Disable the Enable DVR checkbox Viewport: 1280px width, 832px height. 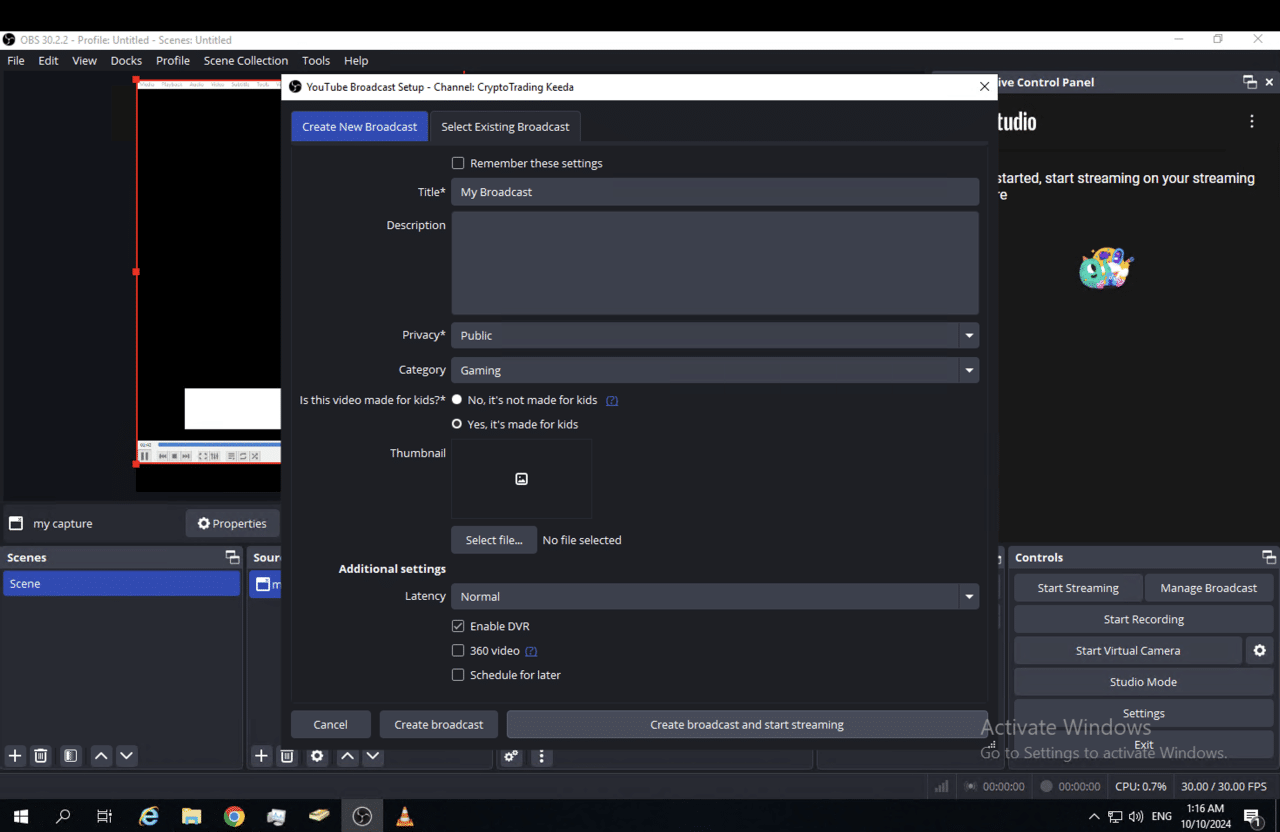pos(458,626)
